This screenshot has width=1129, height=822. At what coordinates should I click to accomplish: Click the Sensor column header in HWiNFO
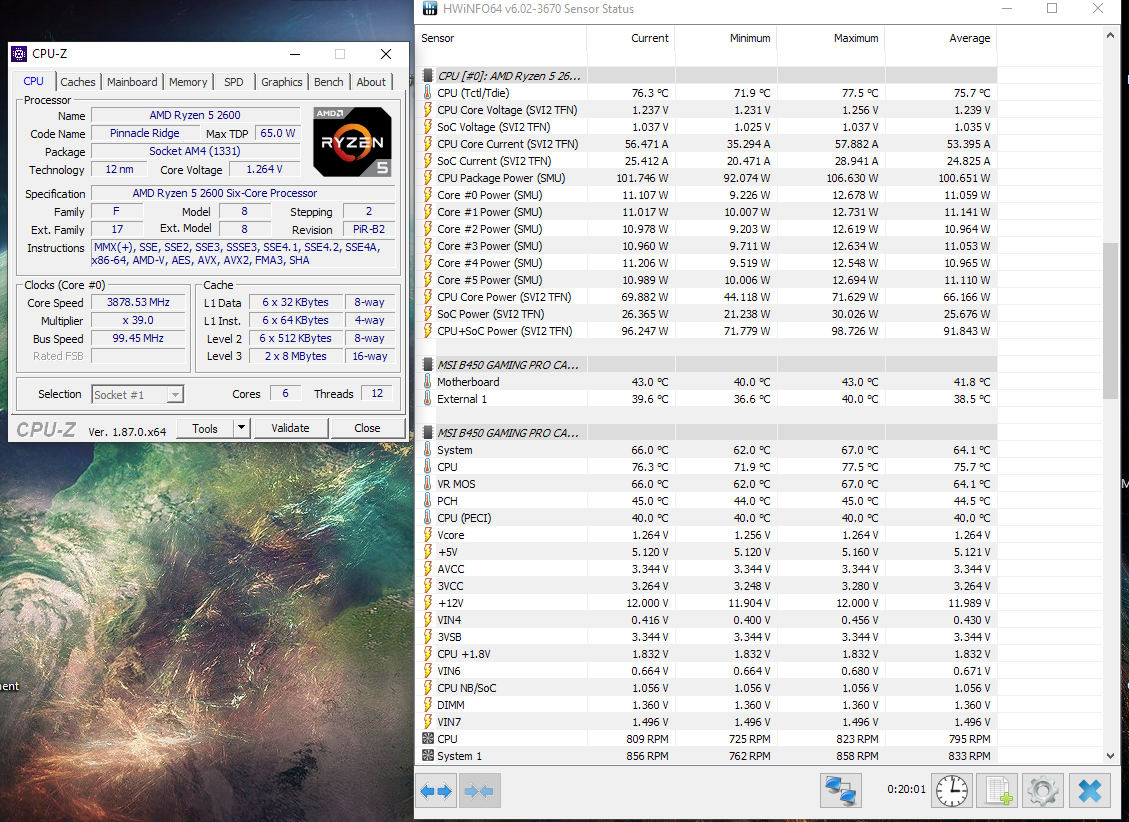[500, 38]
